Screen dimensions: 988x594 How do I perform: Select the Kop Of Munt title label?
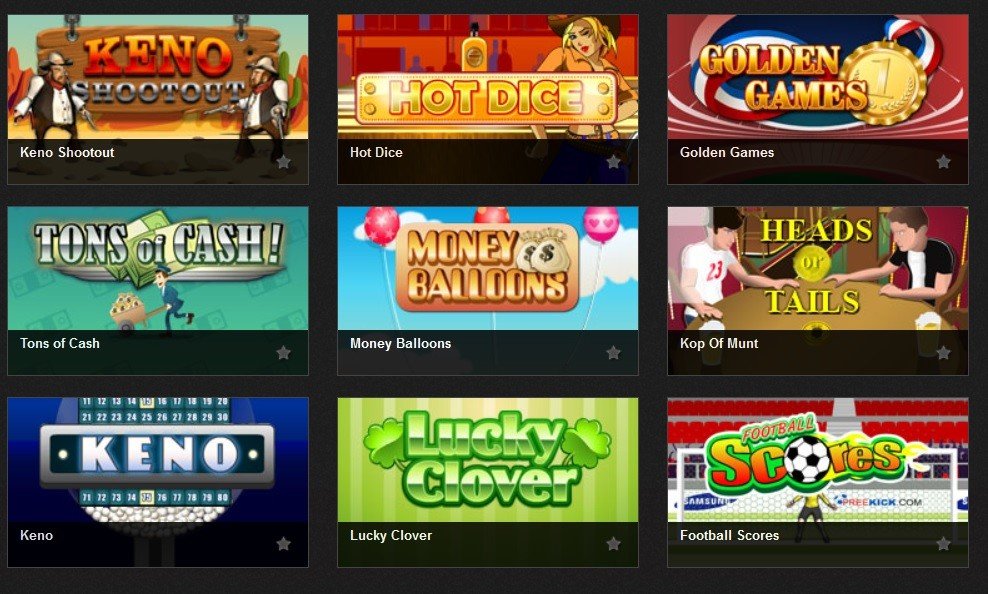719,343
